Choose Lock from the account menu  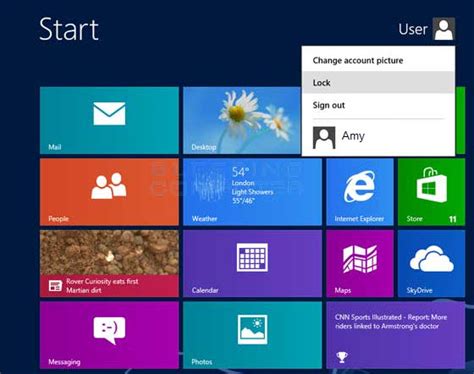[378, 83]
